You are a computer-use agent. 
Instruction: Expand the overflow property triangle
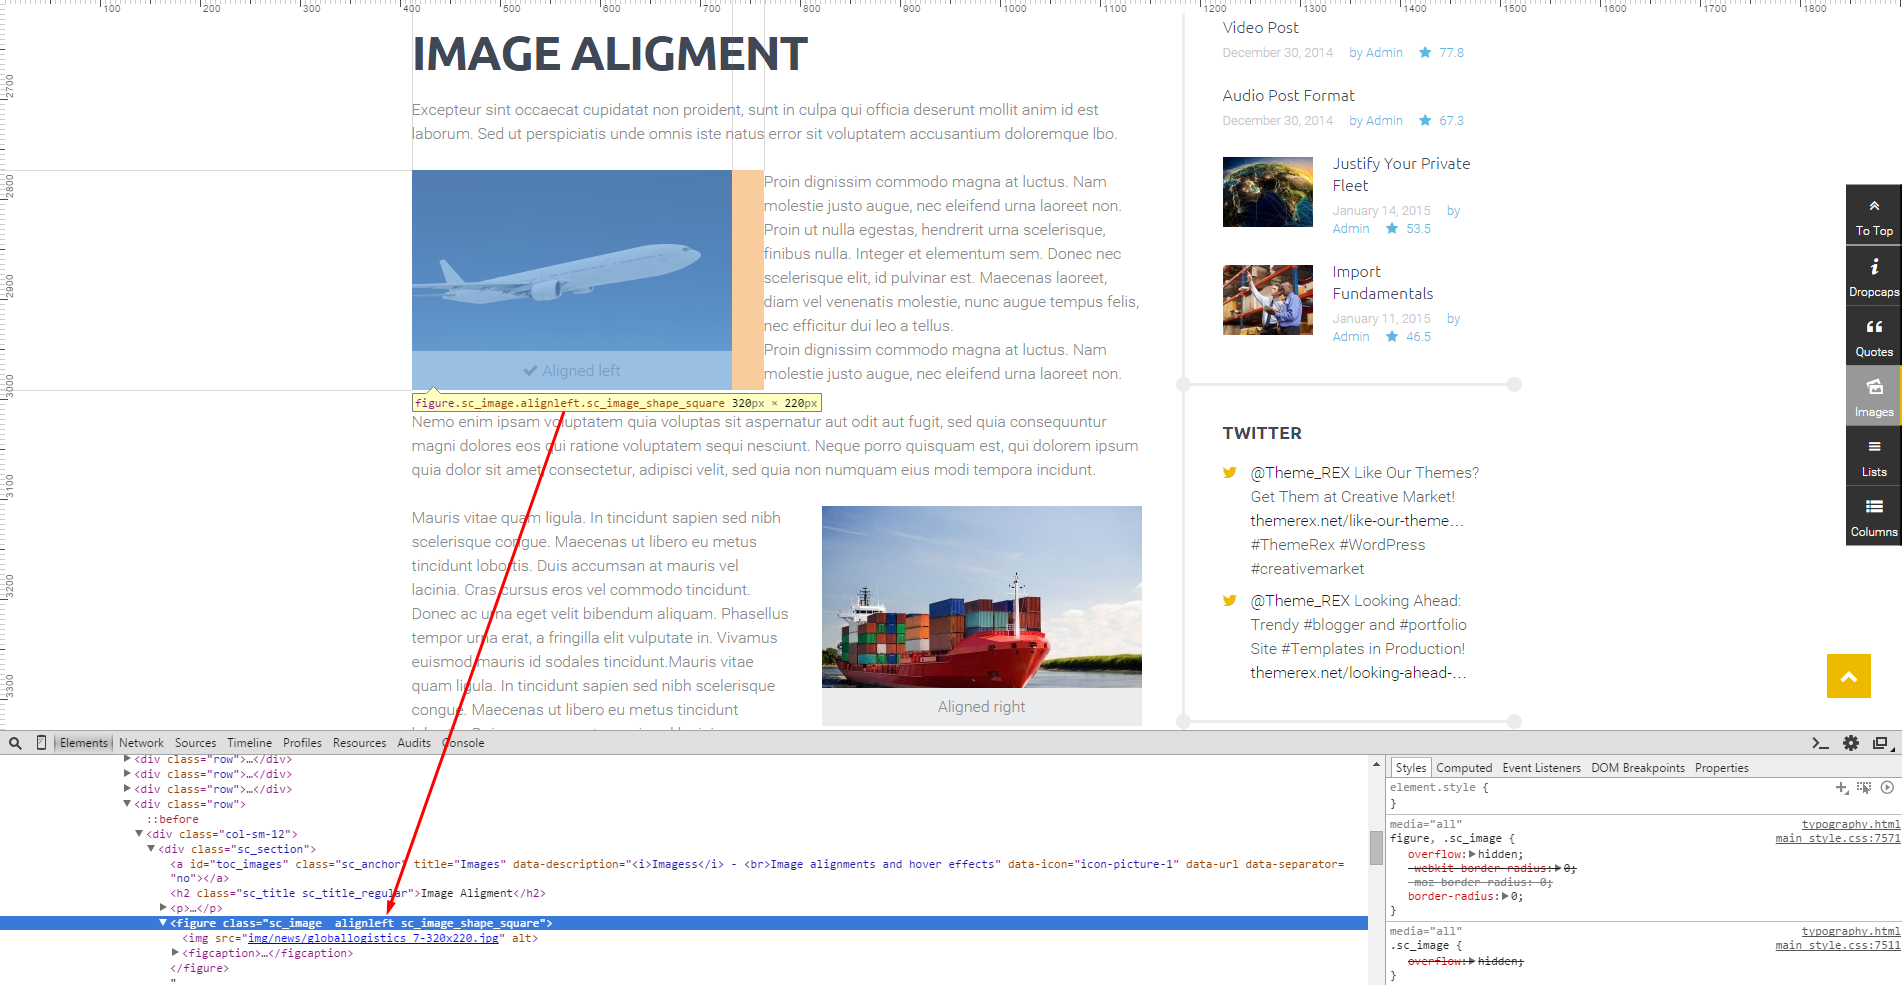pyautogui.click(x=1472, y=854)
